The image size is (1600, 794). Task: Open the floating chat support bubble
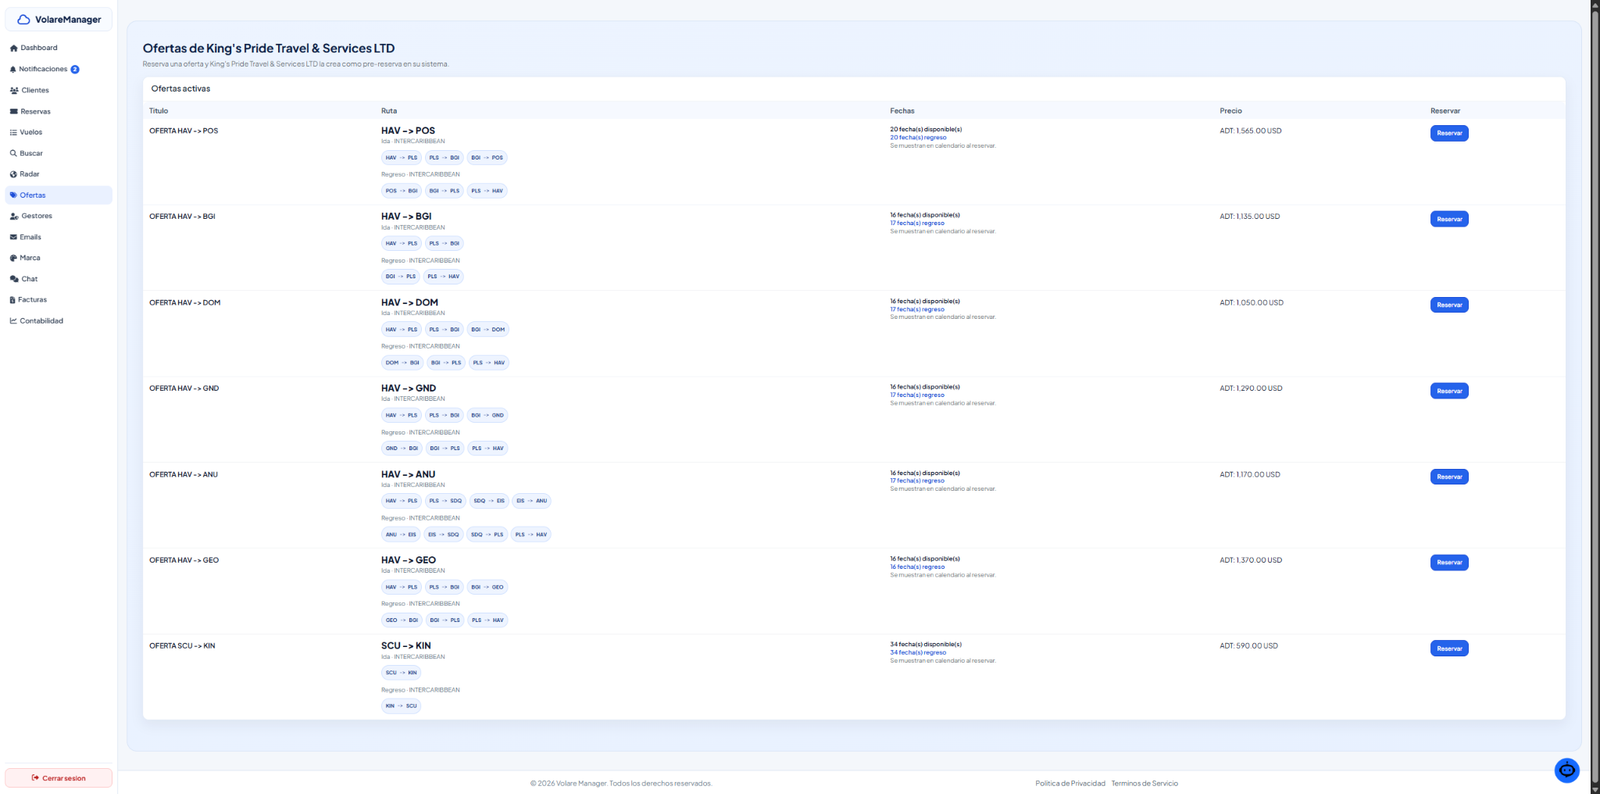tap(1567, 770)
